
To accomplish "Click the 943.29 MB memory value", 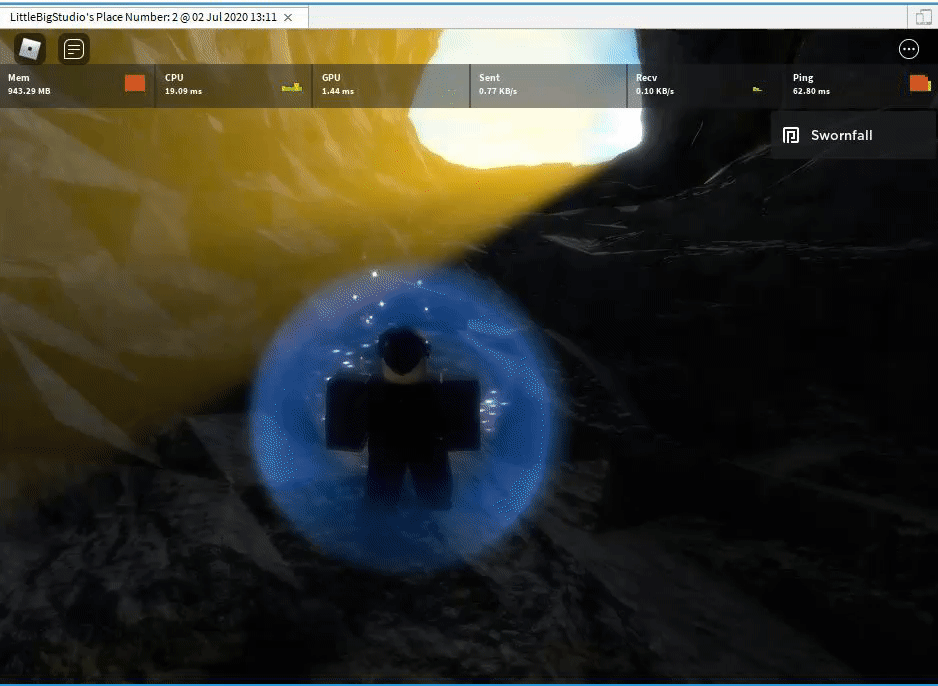I will [x=29, y=92].
